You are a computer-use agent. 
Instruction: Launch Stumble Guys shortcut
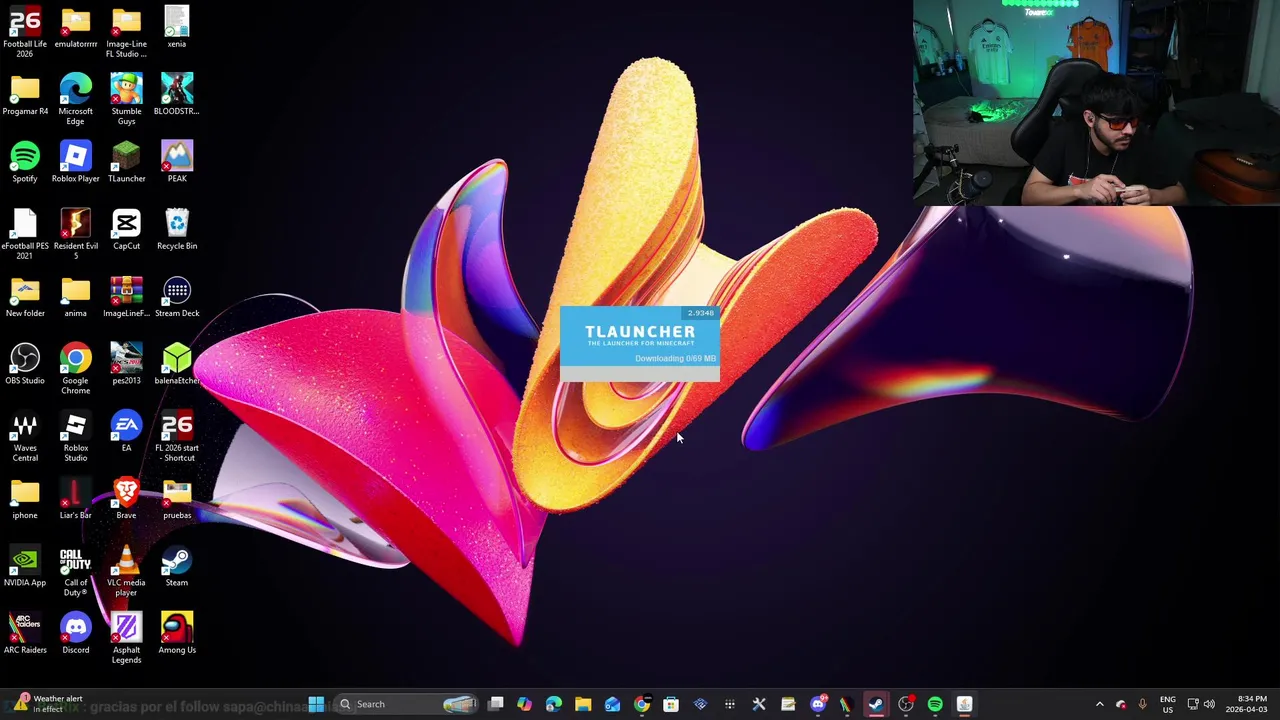(x=126, y=100)
